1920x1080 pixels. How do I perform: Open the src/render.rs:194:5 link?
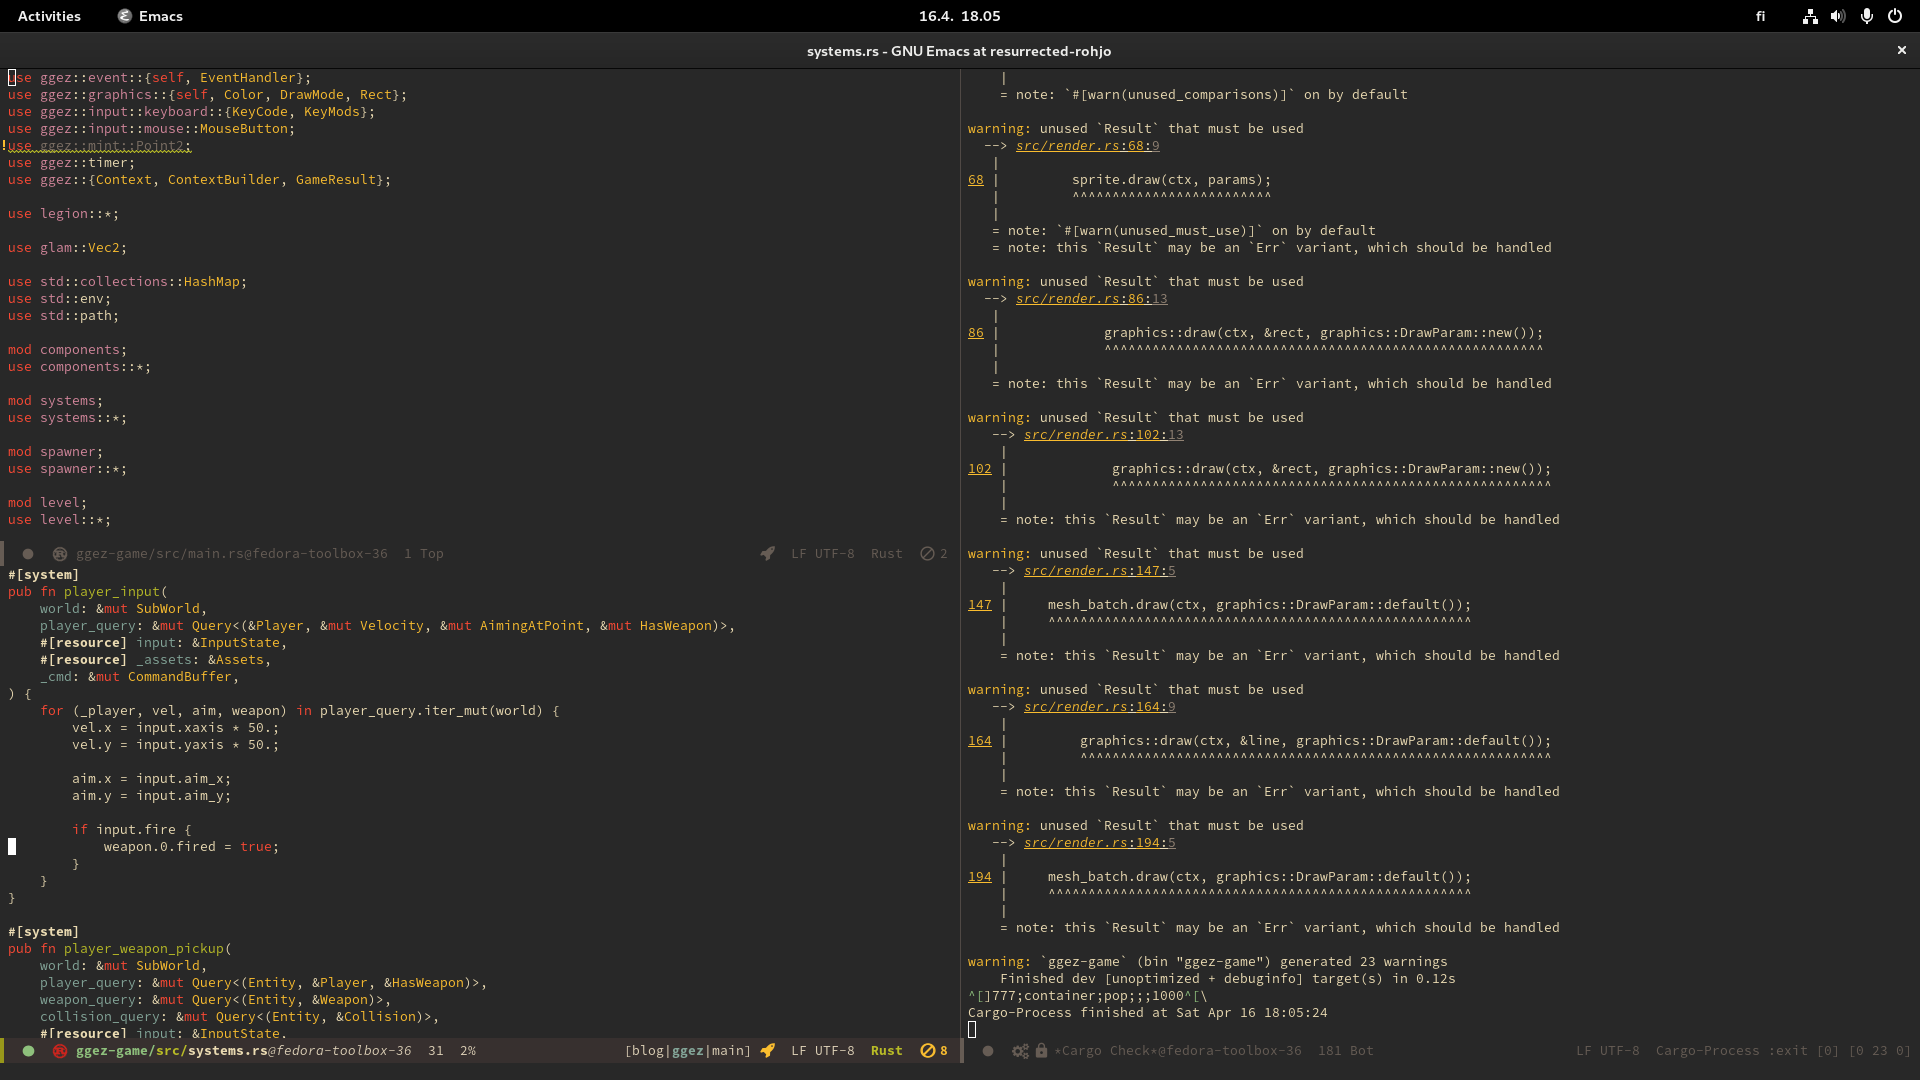tap(1100, 843)
